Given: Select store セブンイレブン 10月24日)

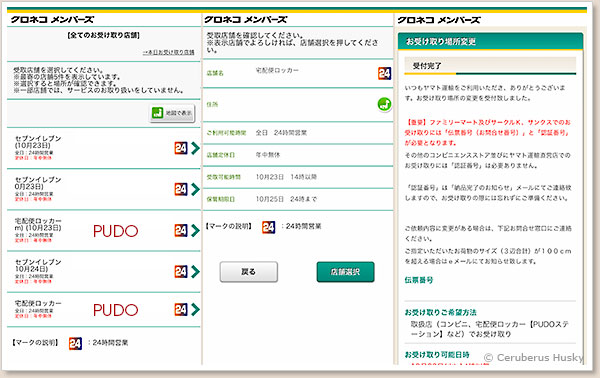Looking at the screenshot, I should tap(104, 272).
